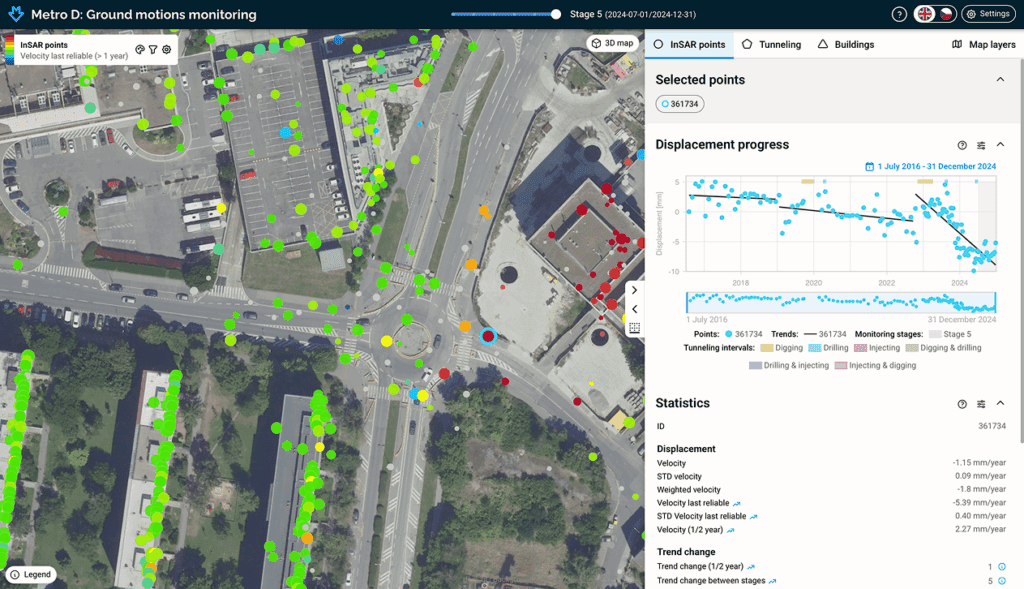
Task: Click the InSAR layer gear icon
Action: (x=167, y=49)
